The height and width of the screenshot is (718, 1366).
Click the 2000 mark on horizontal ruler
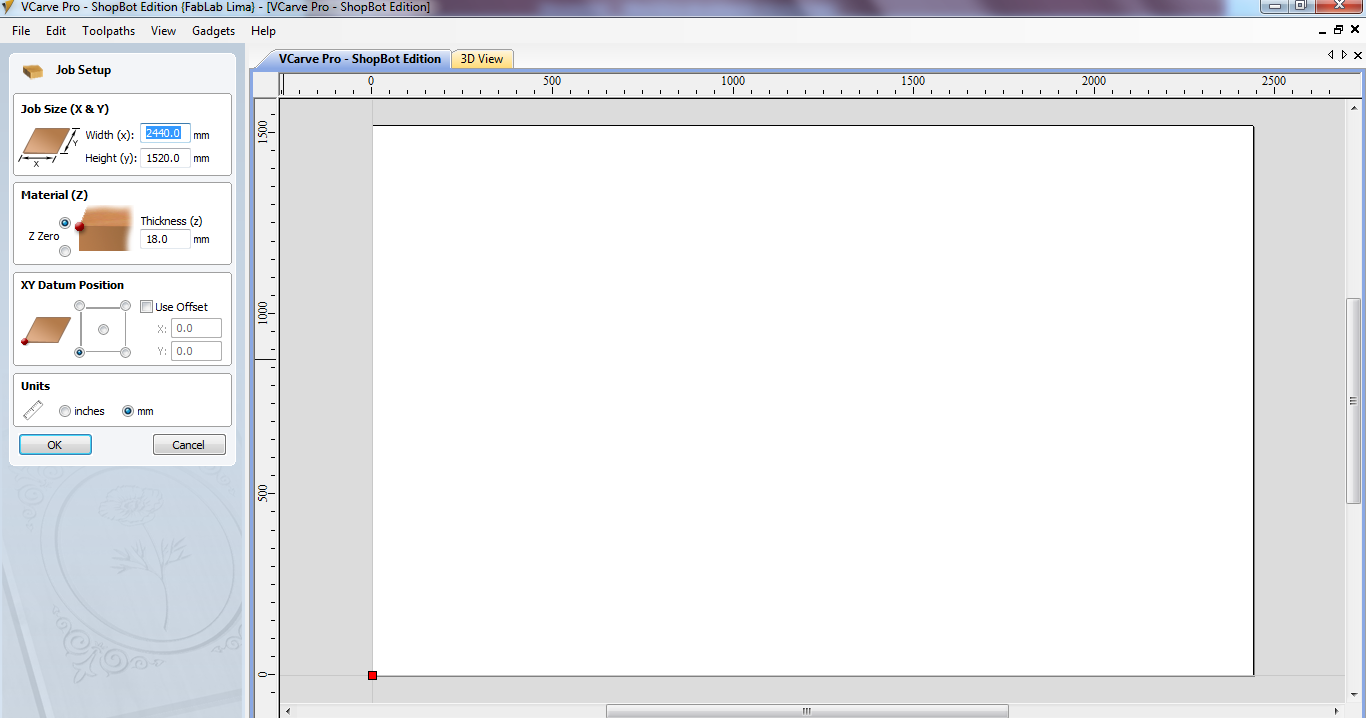coord(1094,81)
